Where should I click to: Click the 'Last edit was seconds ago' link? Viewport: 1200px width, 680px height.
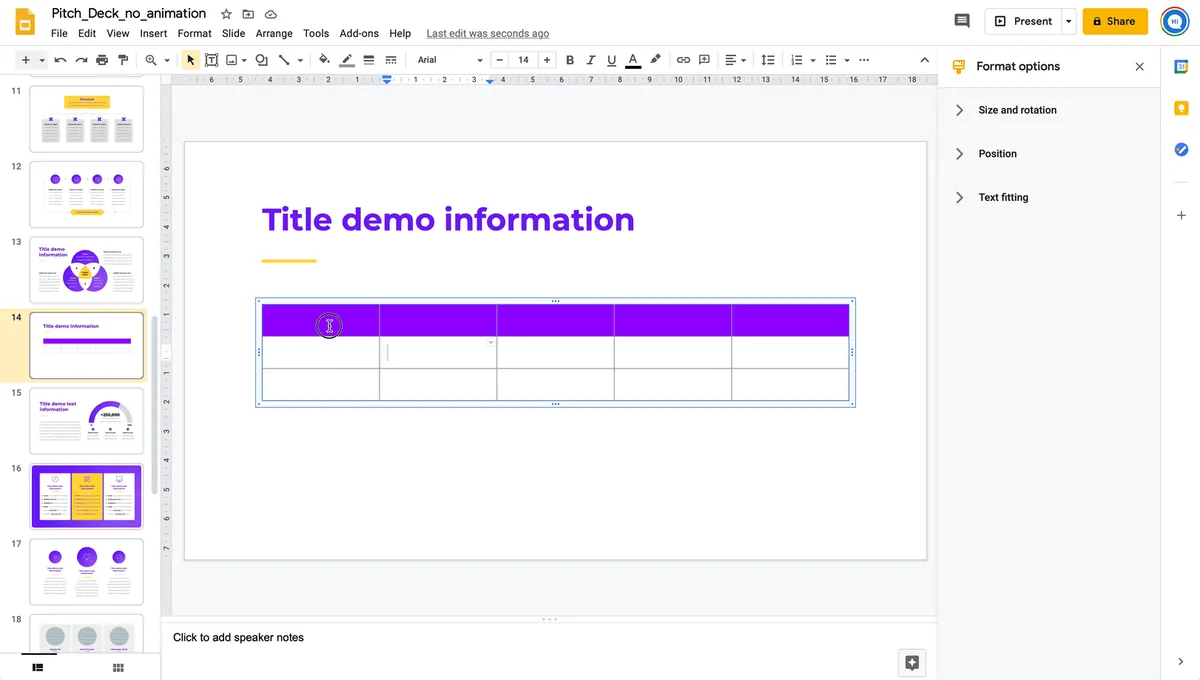tap(487, 33)
